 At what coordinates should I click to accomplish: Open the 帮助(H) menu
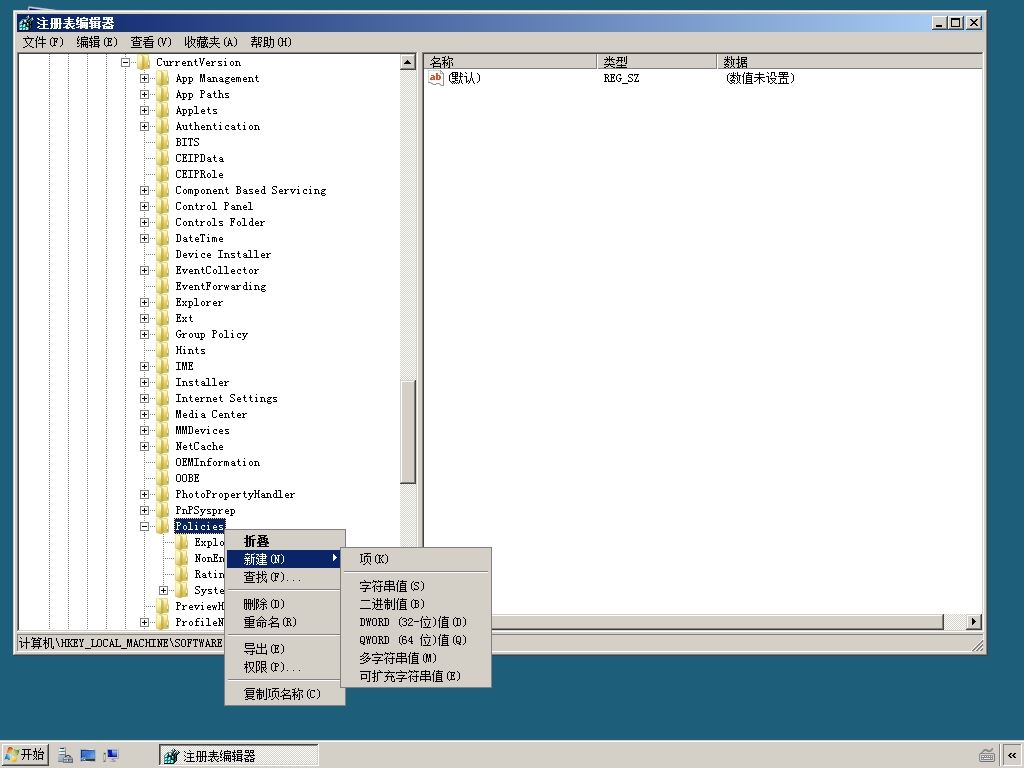(271, 42)
